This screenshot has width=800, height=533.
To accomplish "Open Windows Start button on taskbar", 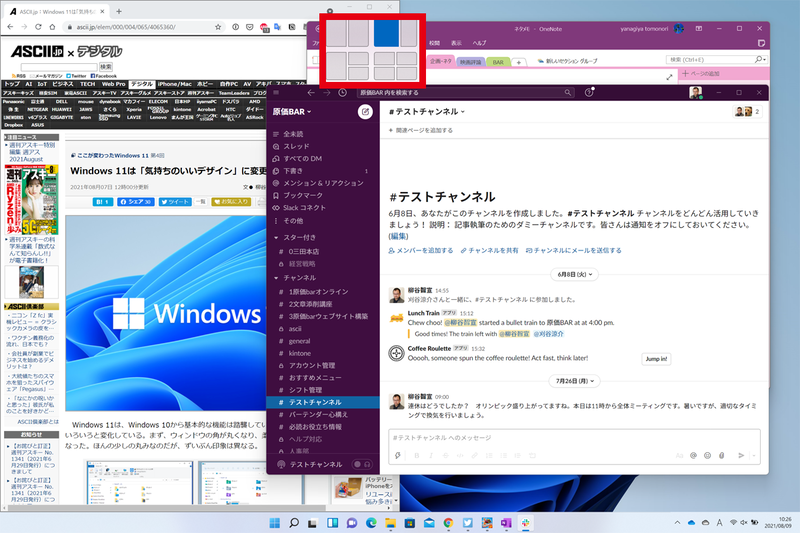I will [x=274, y=523].
